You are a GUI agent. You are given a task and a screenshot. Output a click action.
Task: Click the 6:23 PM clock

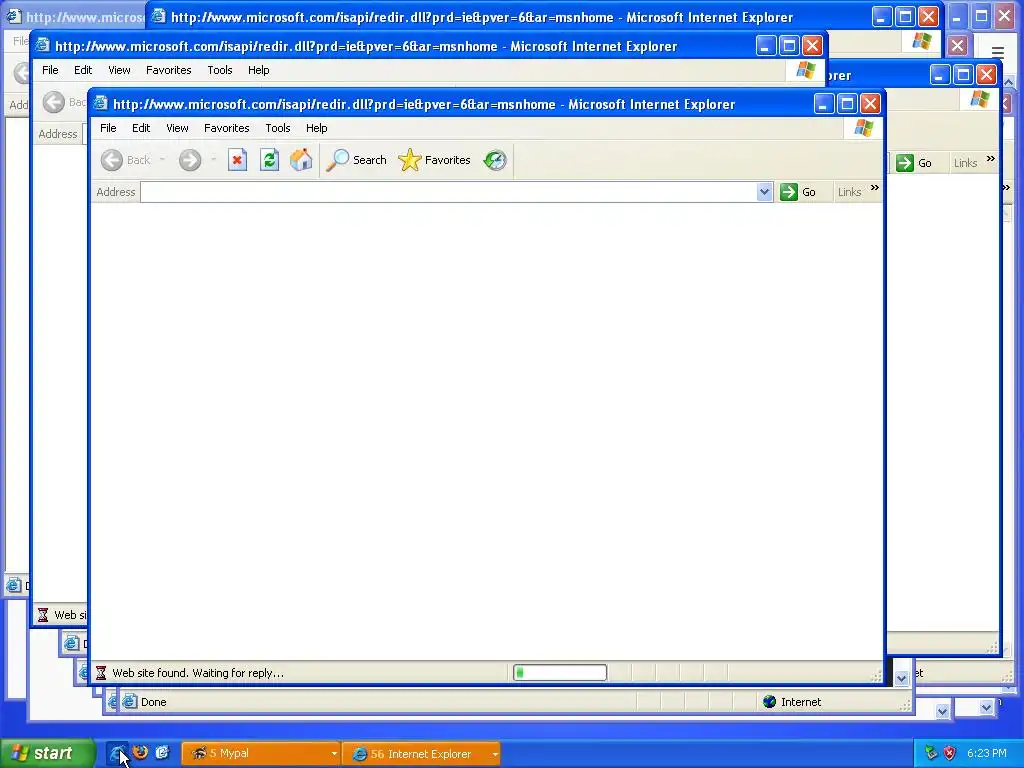[x=987, y=754]
